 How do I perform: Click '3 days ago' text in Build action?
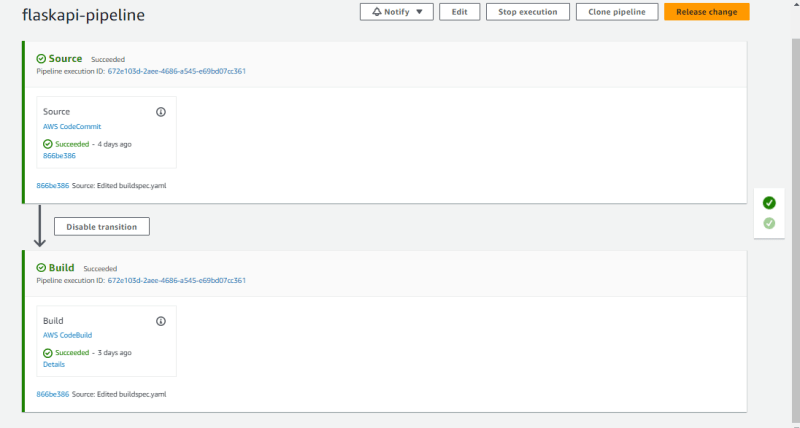pos(114,353)
